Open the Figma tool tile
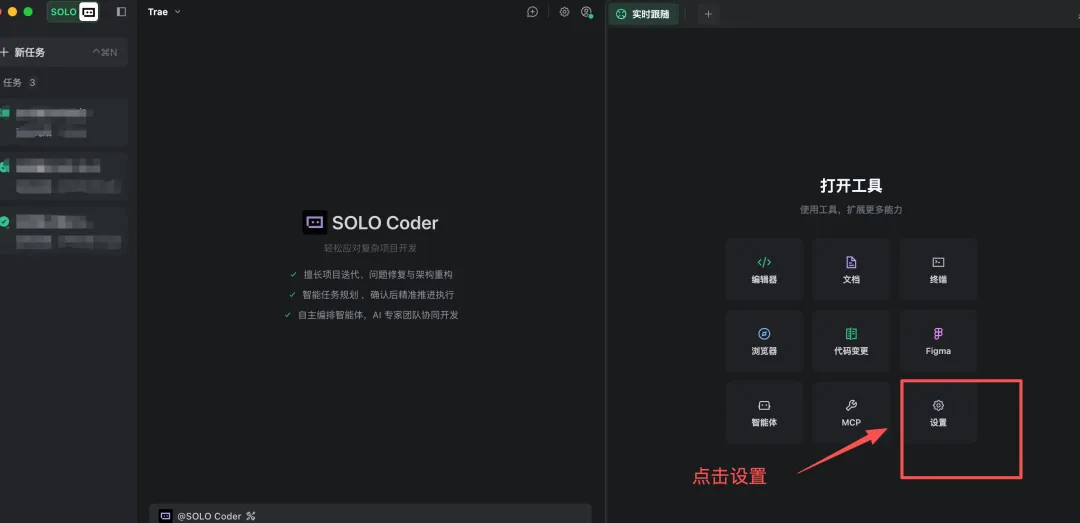This screenshot has width=1080, height=523. click(x=938, y=341)
